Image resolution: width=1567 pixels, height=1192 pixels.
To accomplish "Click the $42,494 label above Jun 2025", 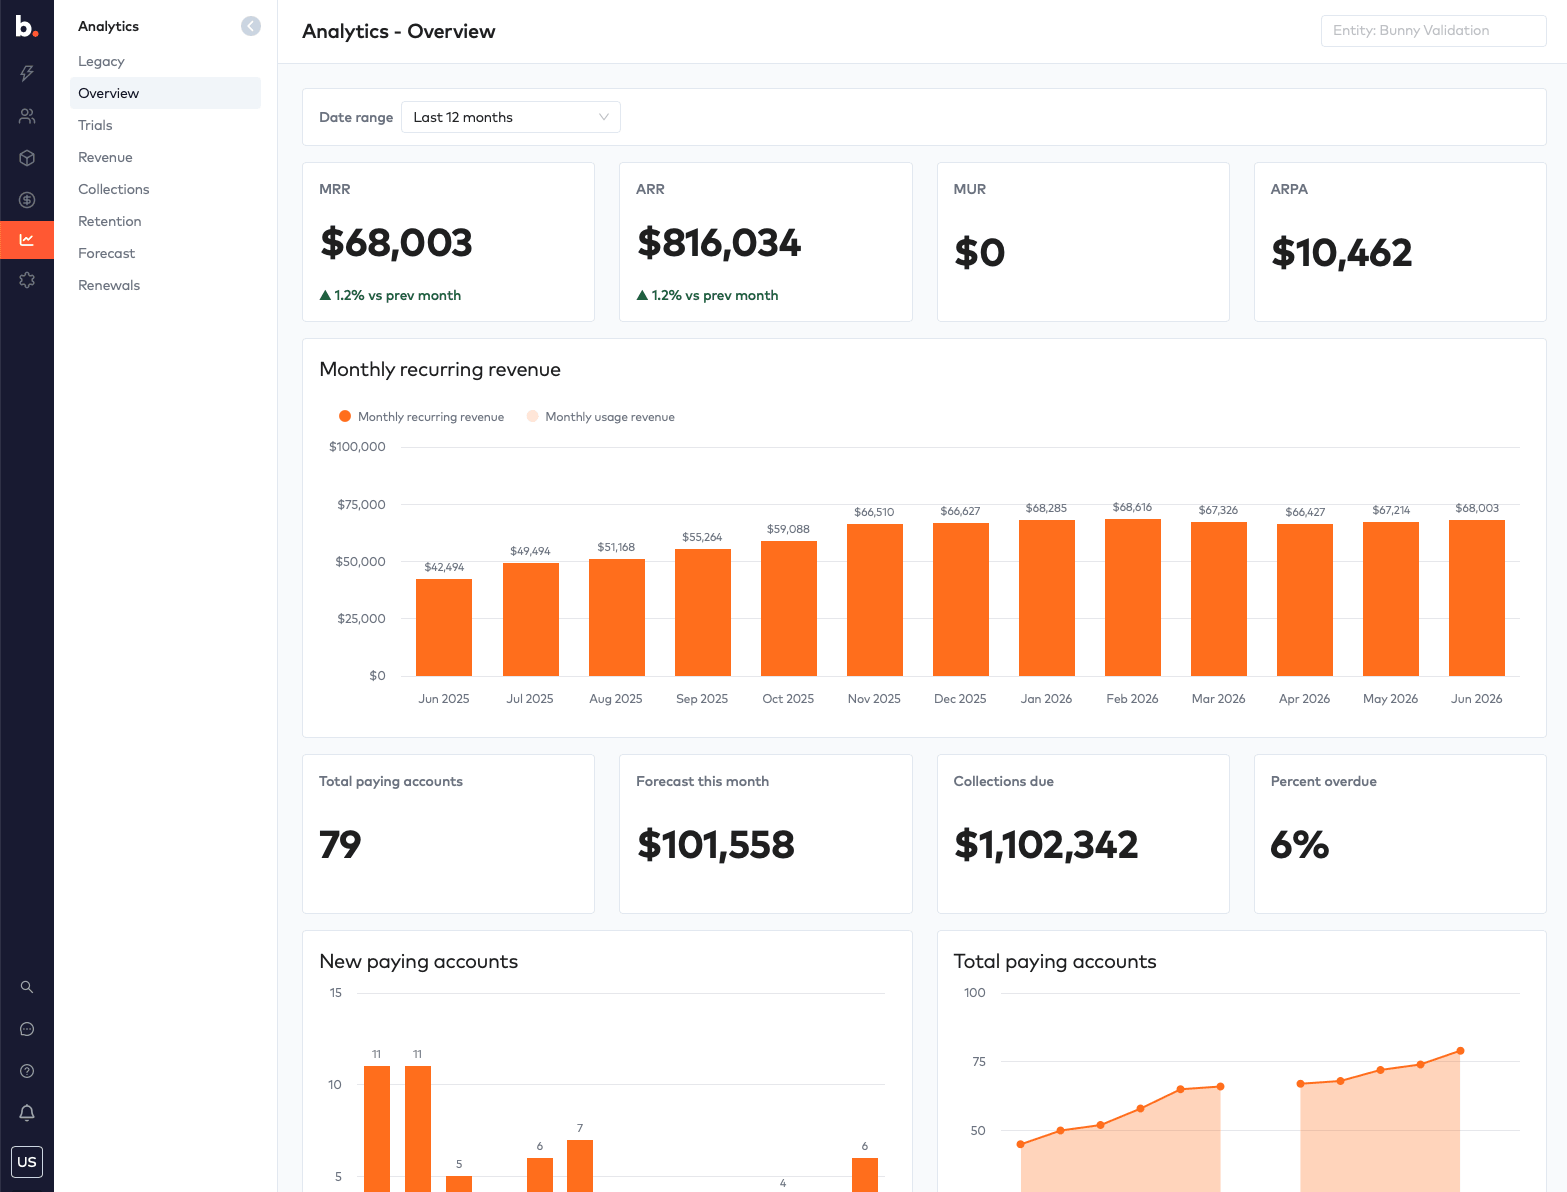I will click(444, 567).
